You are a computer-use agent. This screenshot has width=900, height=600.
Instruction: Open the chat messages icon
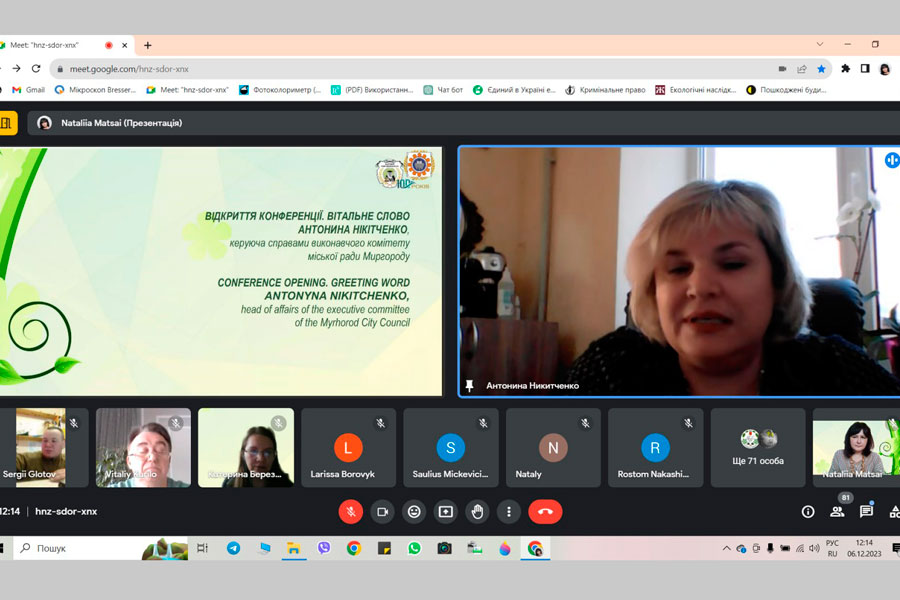[x=866, y=511]
